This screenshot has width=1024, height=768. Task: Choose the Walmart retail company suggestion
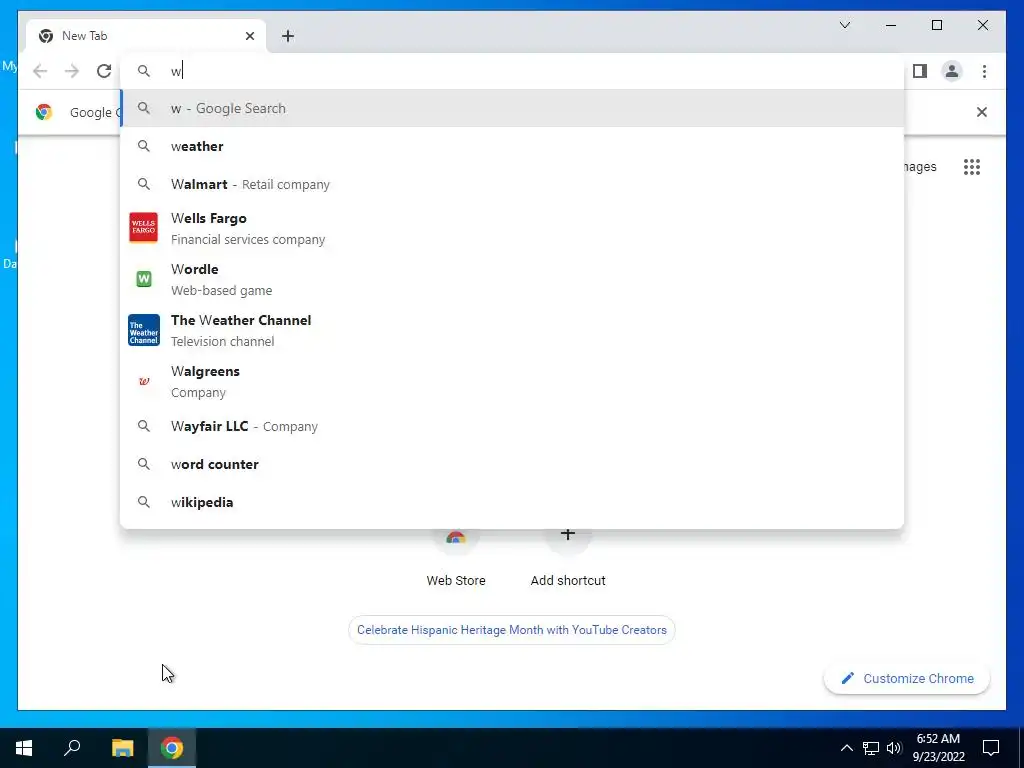(513, 184)
